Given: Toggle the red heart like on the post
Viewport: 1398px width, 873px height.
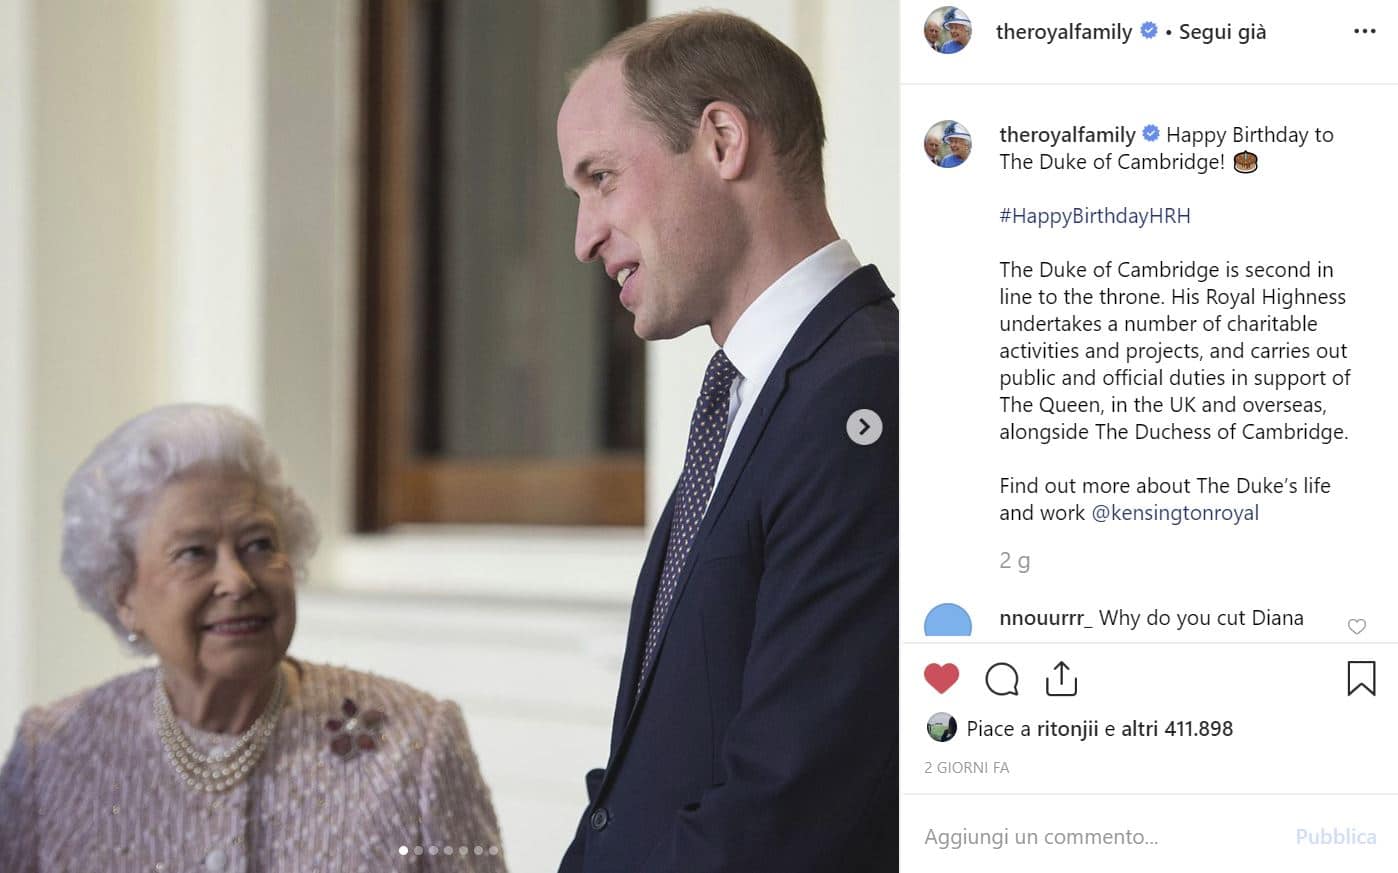Looking at the screenshot, I should pyautogui.click(x=941, y=679).
